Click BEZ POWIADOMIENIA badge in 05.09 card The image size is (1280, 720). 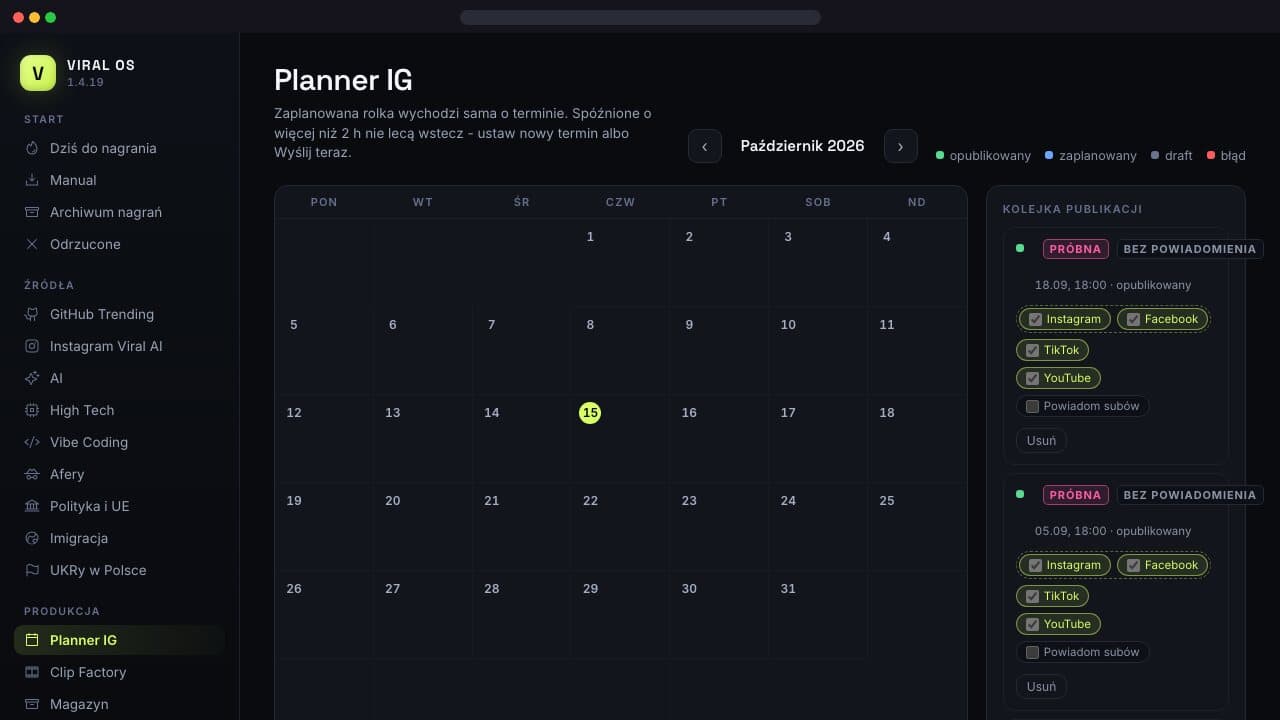pyautogui.click(x=1190, y=495)
